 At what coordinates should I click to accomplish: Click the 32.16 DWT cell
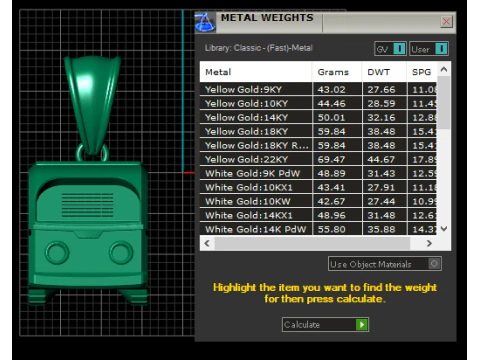tap(384, 117)
